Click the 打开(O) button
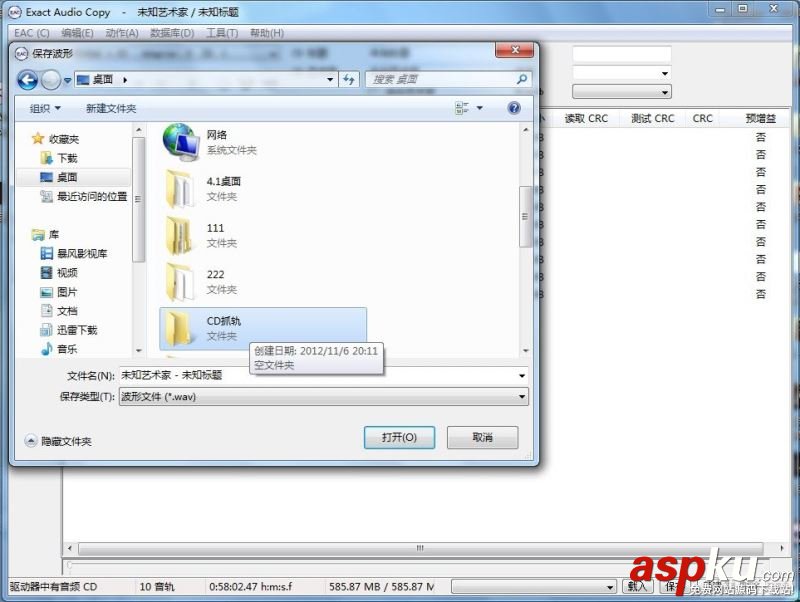This screenshot has height=602, width=800. tap(399, 437)
